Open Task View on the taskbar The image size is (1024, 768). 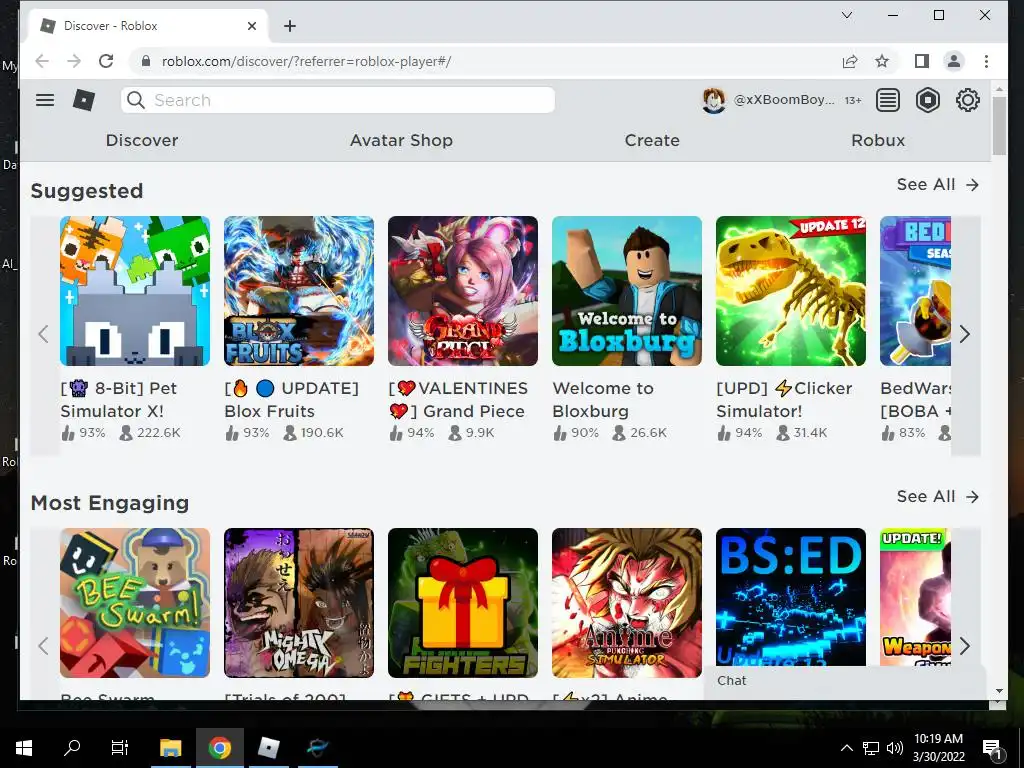pyautogui.click(x=120, y=748)
